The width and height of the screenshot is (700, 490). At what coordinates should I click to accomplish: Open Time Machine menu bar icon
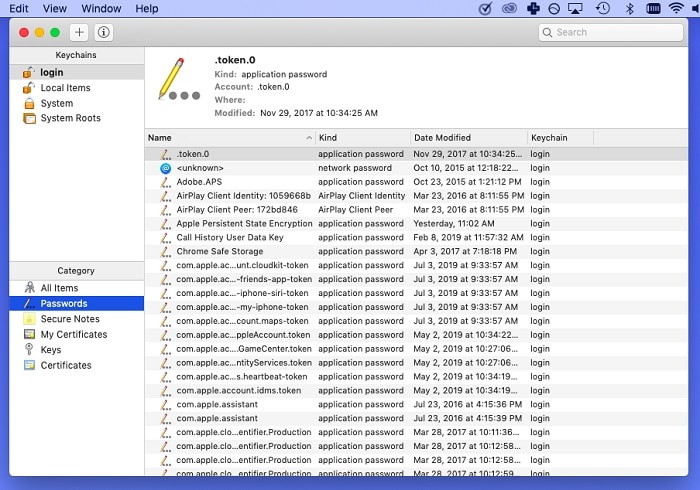(603, 8)
